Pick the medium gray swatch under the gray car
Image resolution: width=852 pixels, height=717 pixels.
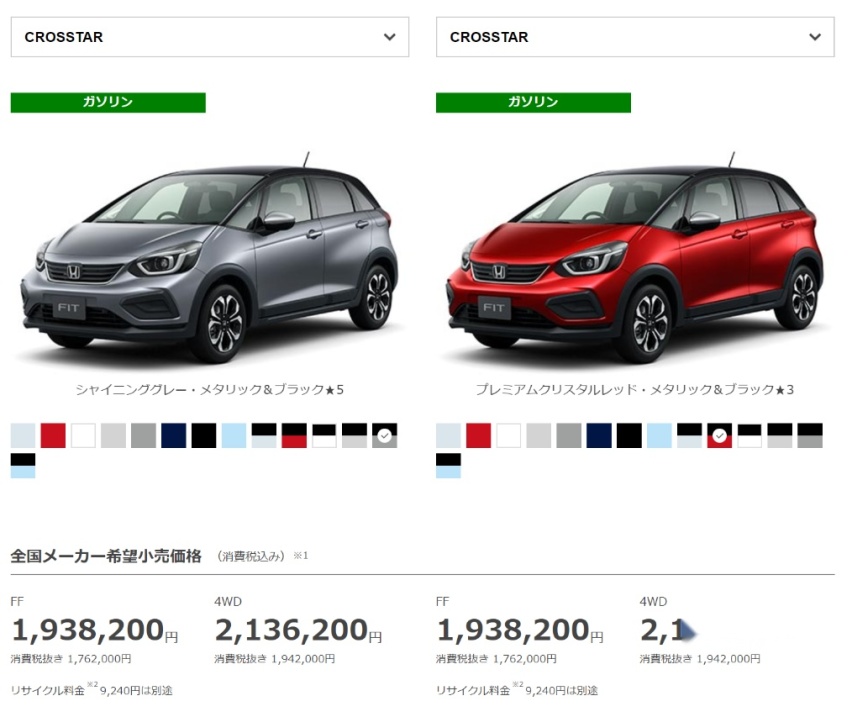(x=143, y=436)
